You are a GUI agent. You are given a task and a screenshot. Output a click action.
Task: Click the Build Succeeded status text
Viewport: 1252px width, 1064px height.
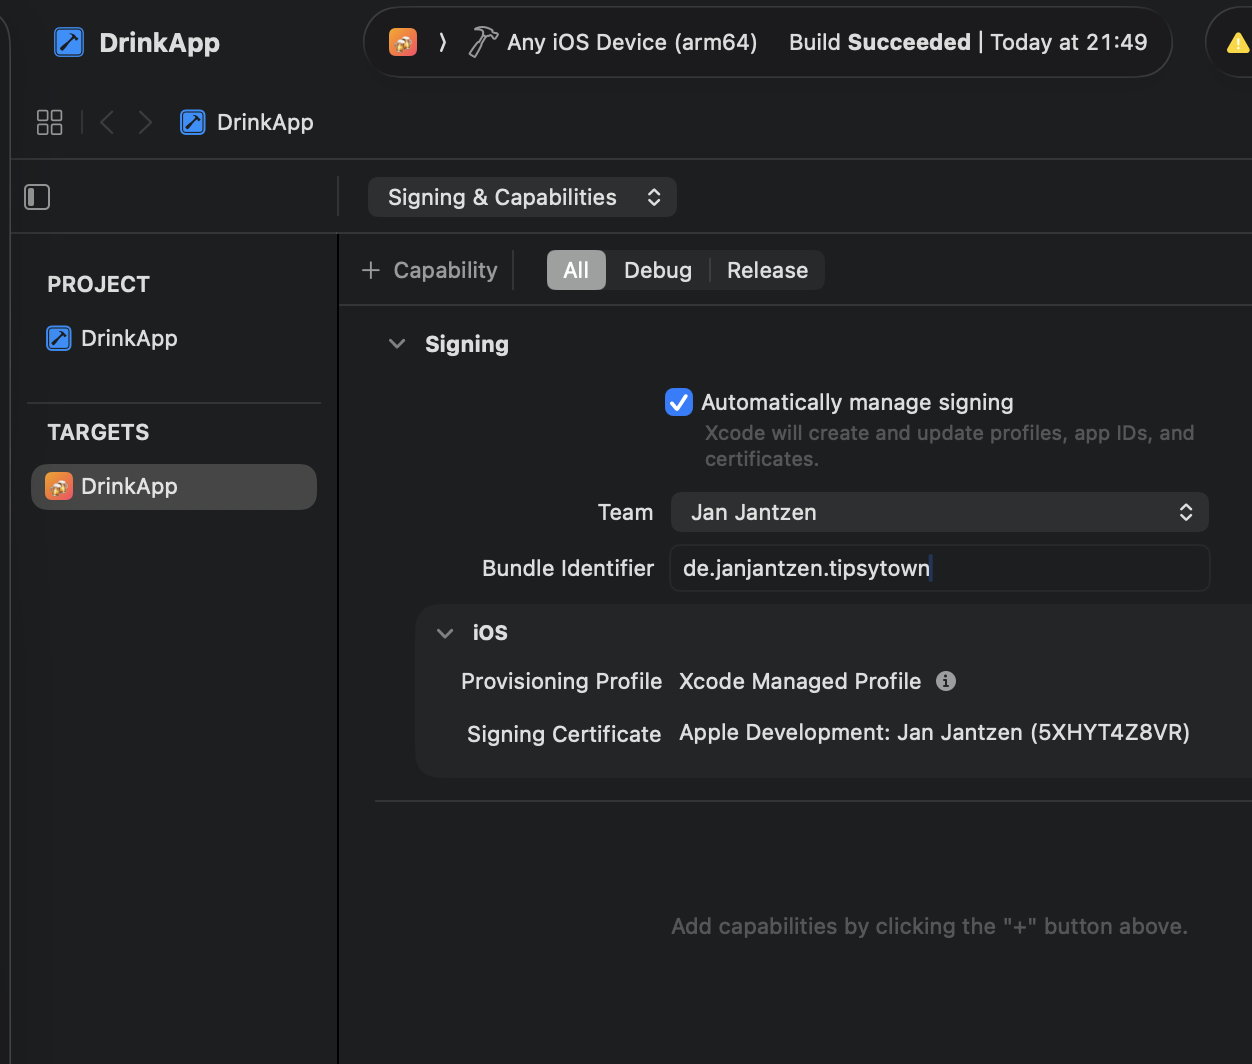point(880,42)
